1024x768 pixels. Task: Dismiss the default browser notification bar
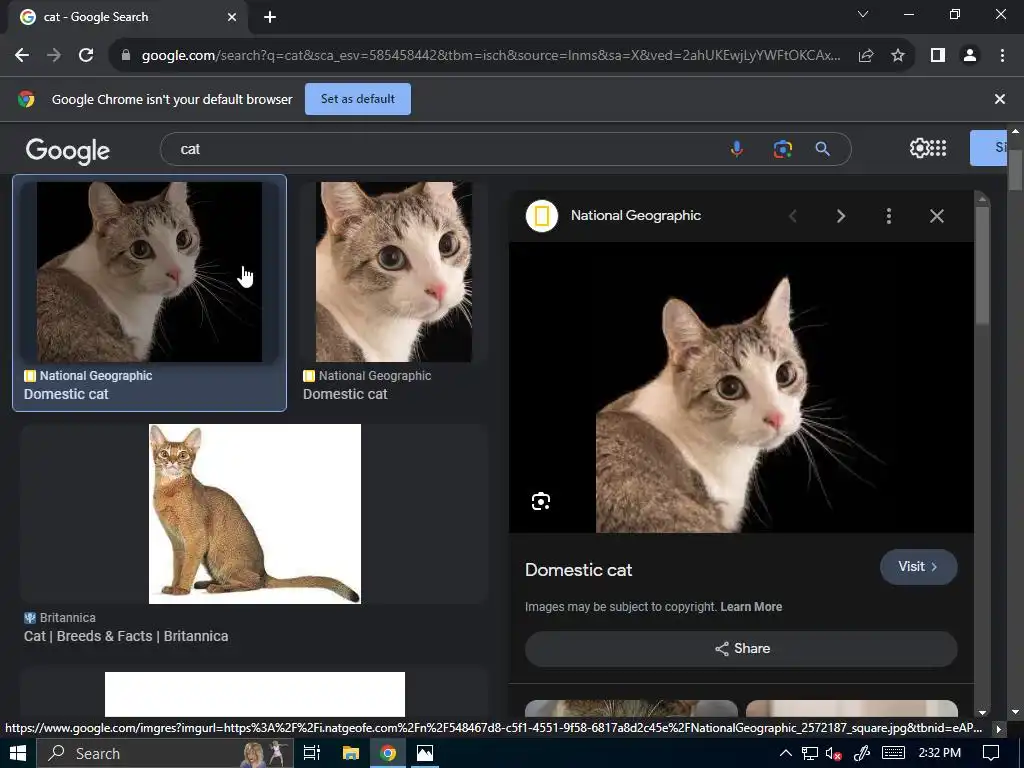(1000, 99)
